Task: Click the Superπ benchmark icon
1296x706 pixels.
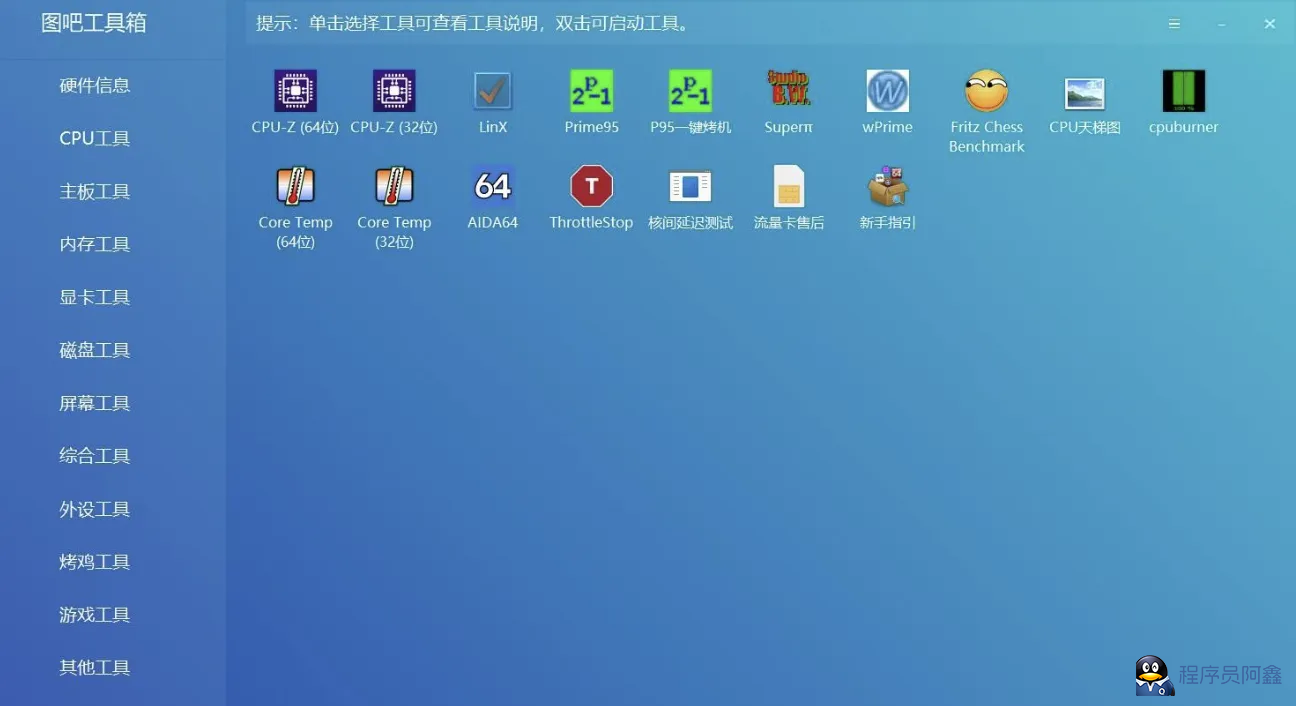Action: coord(789,91)
